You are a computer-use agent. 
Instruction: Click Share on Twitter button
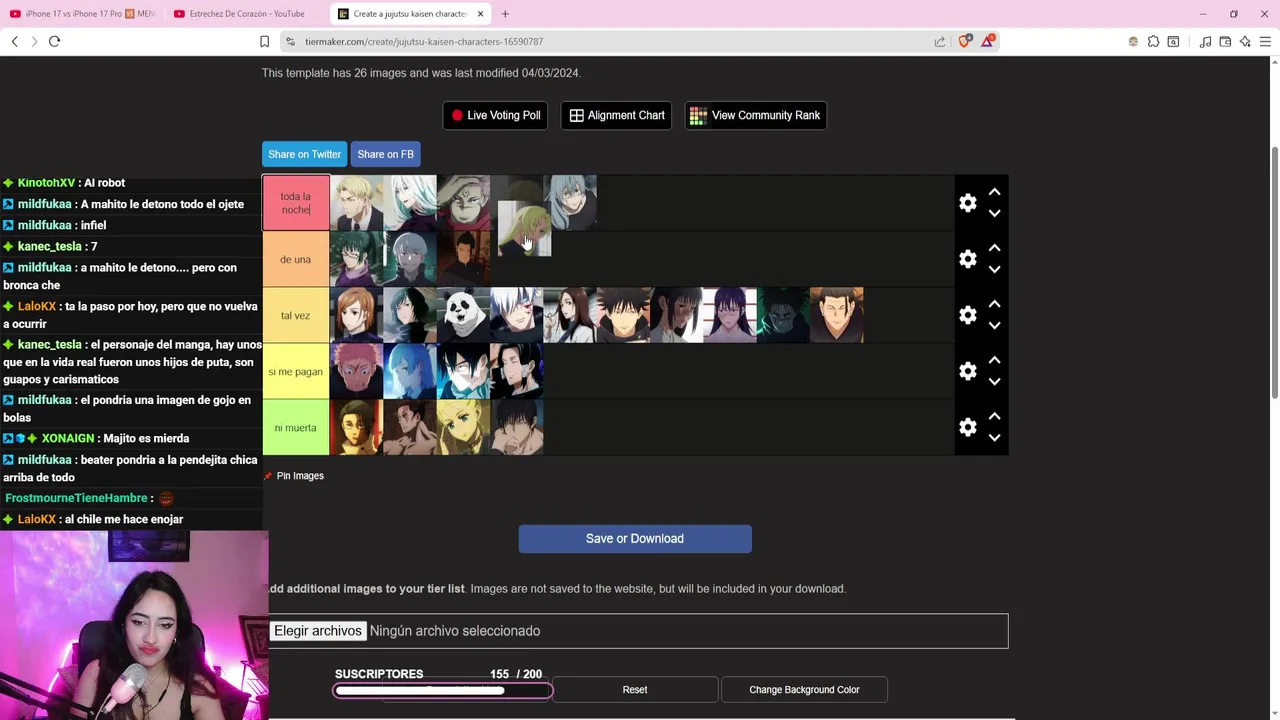(x=304, y=154)
